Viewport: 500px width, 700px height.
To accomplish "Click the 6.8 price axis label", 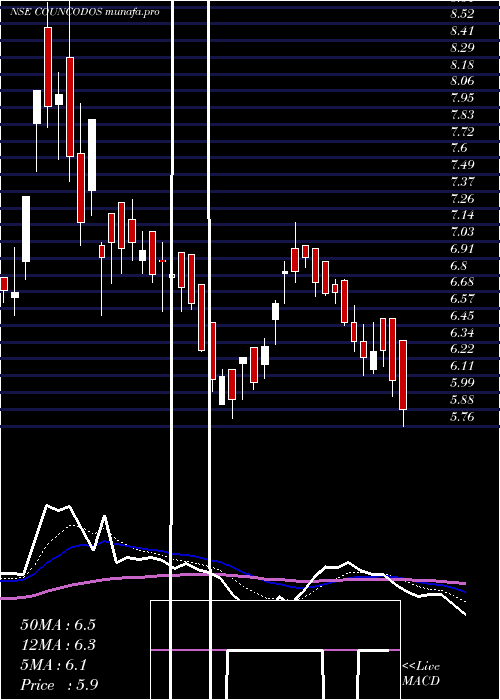I will click(459, 266).
